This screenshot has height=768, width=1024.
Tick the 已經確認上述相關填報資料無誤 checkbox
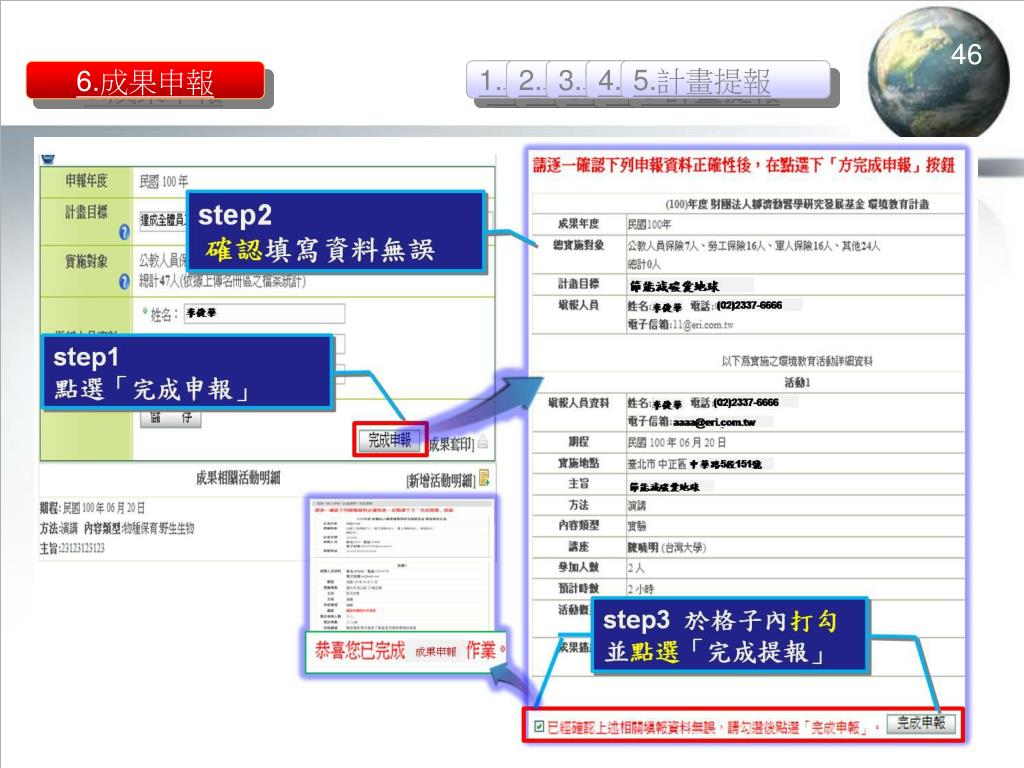pyautogui.click(x=539, y=726)
